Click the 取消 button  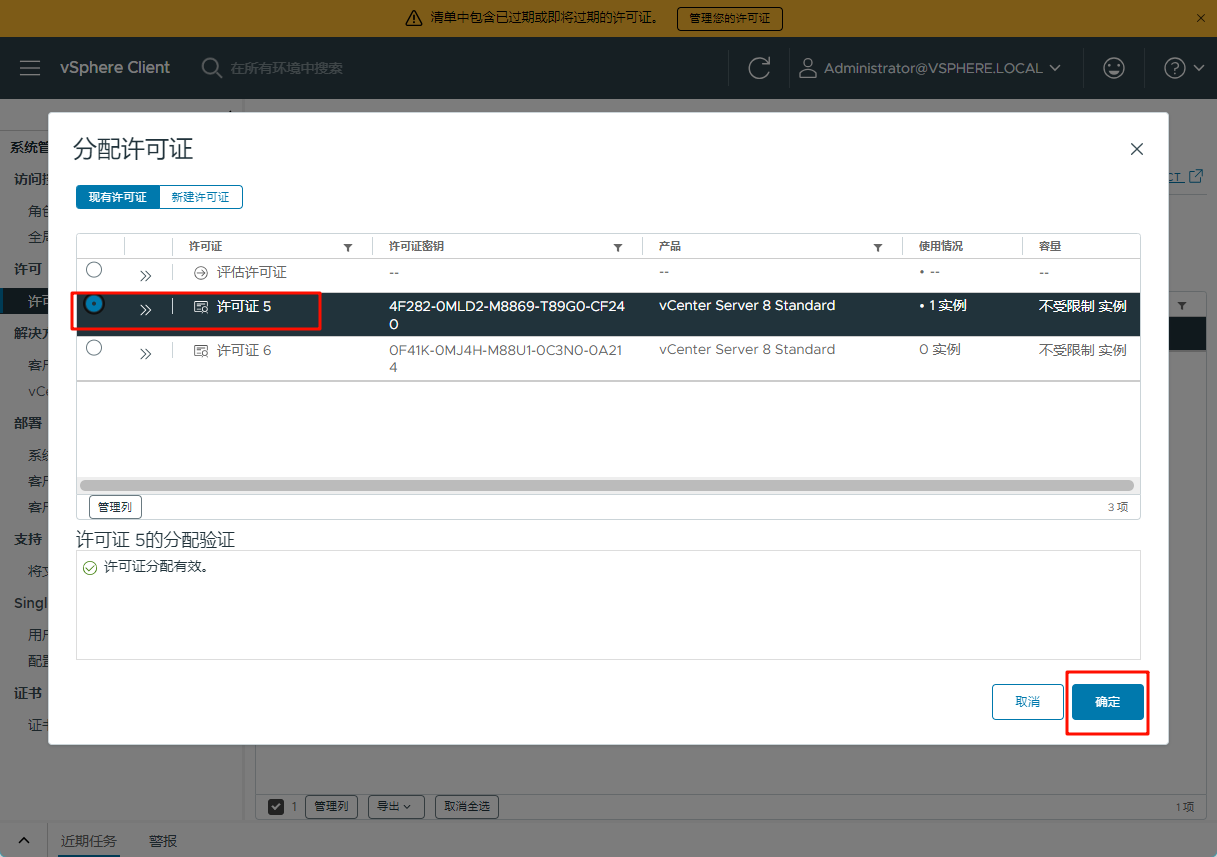pyautogui.click(x=1028, y=702)
